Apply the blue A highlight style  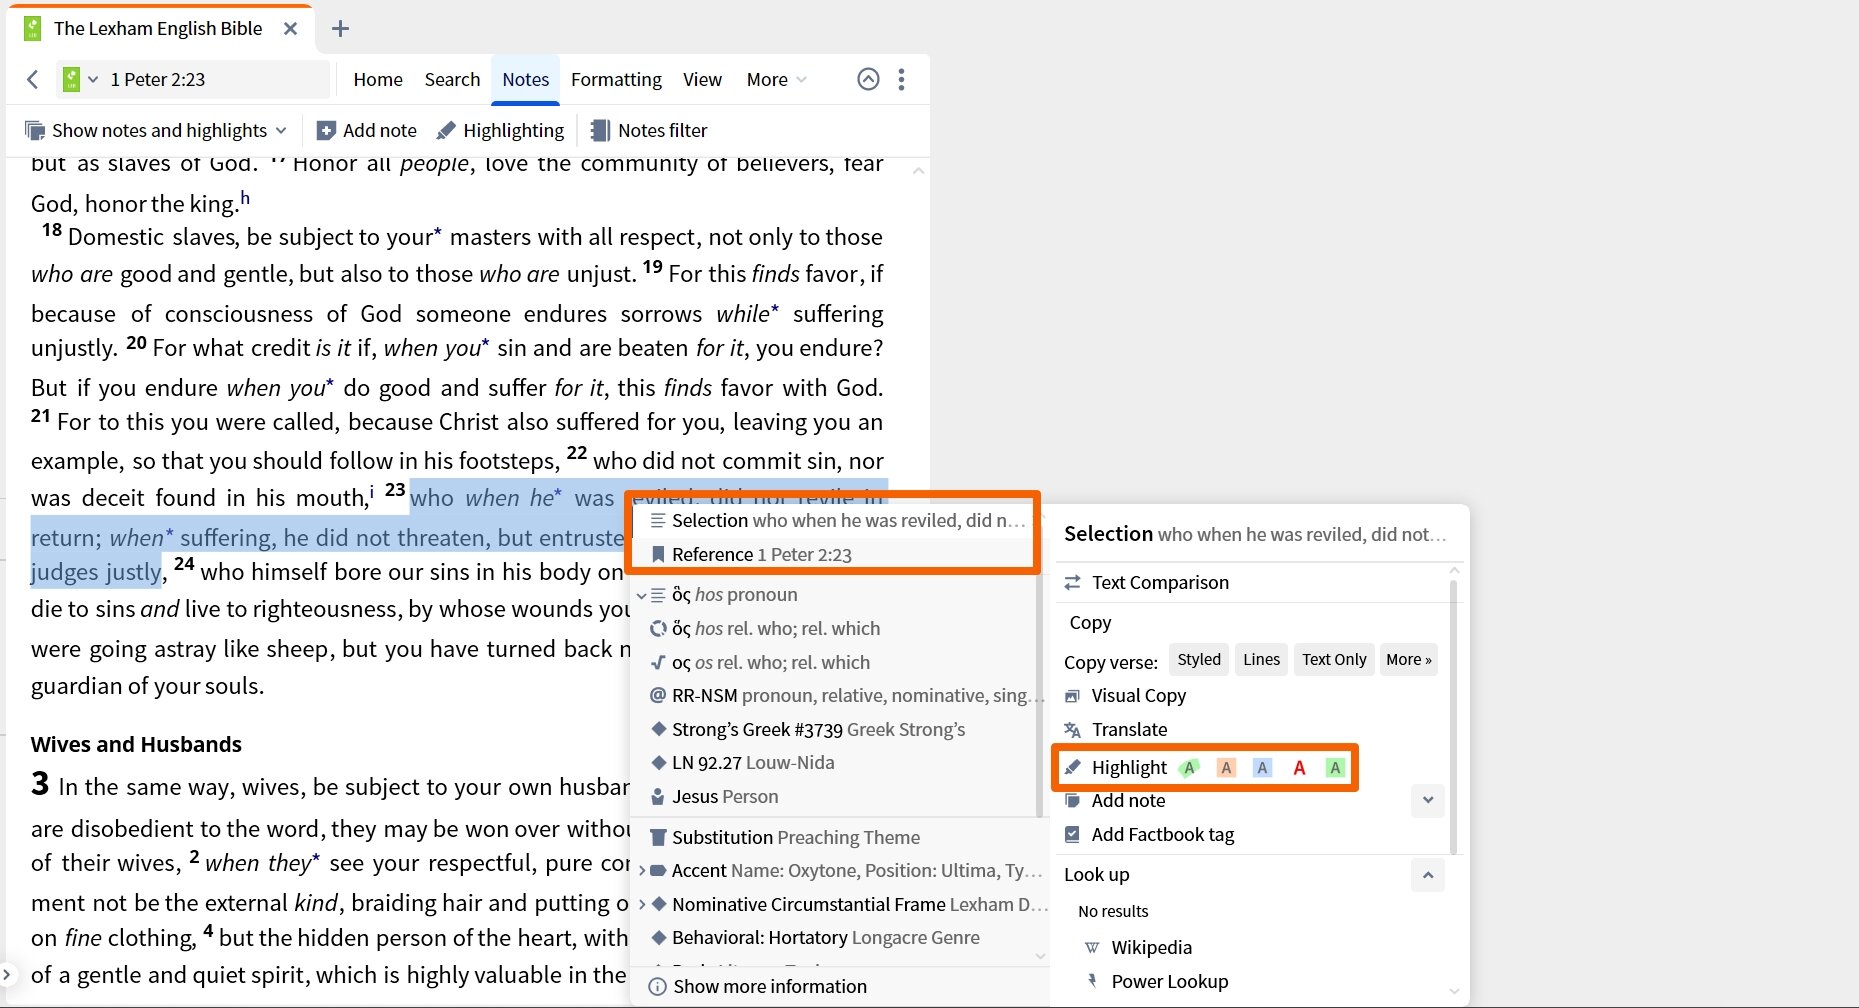[1262, 767]
